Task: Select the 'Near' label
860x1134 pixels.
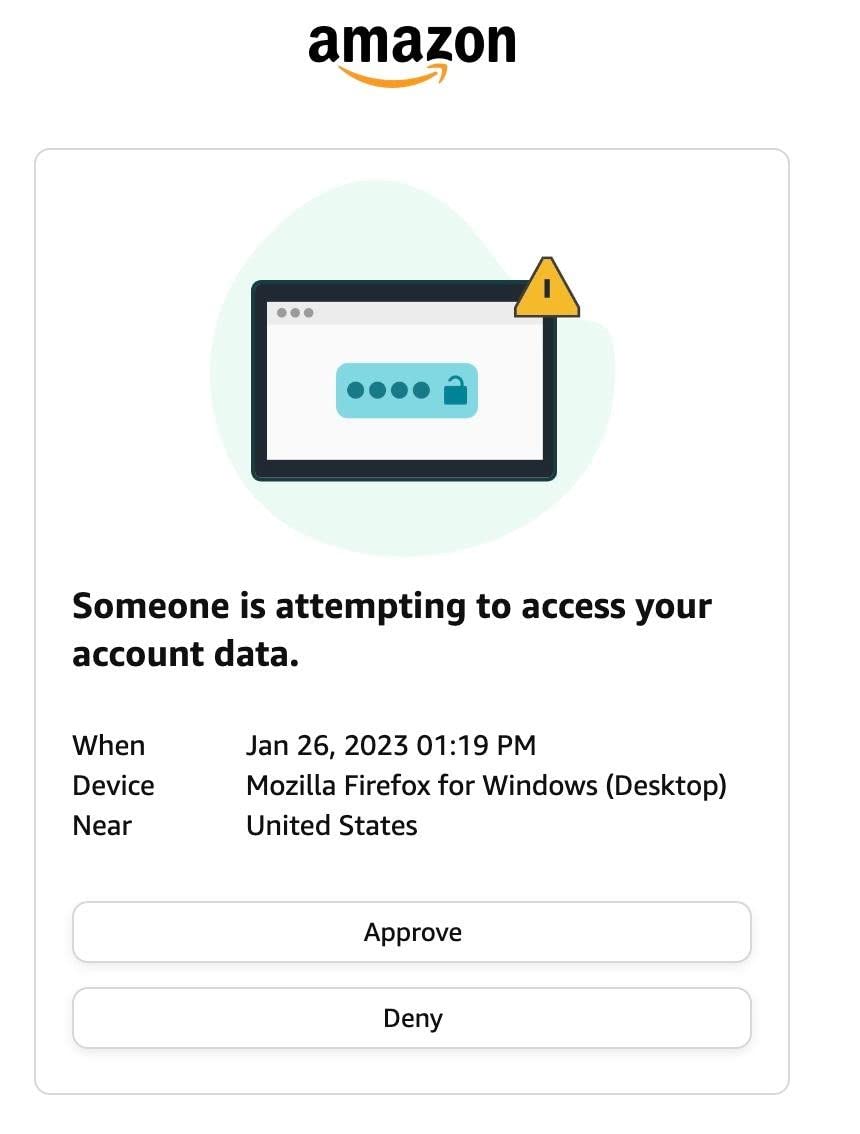Action: [102, 826]
